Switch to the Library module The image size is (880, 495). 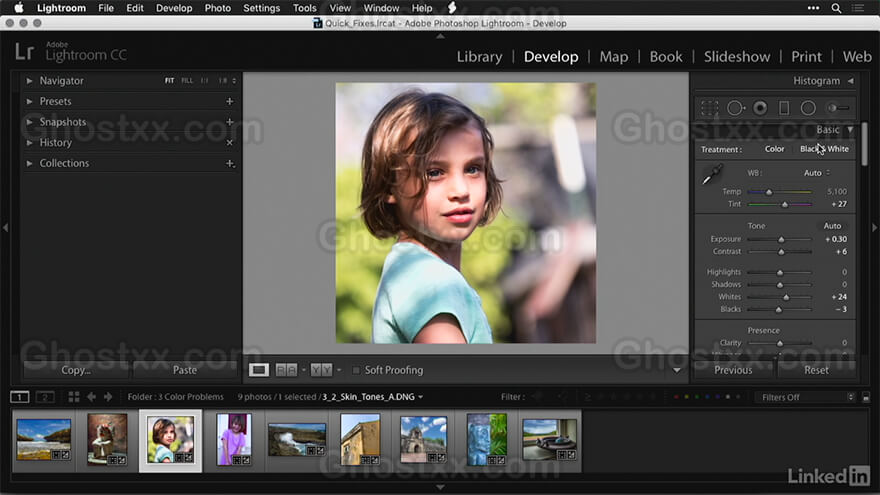(x=479, y=57)
